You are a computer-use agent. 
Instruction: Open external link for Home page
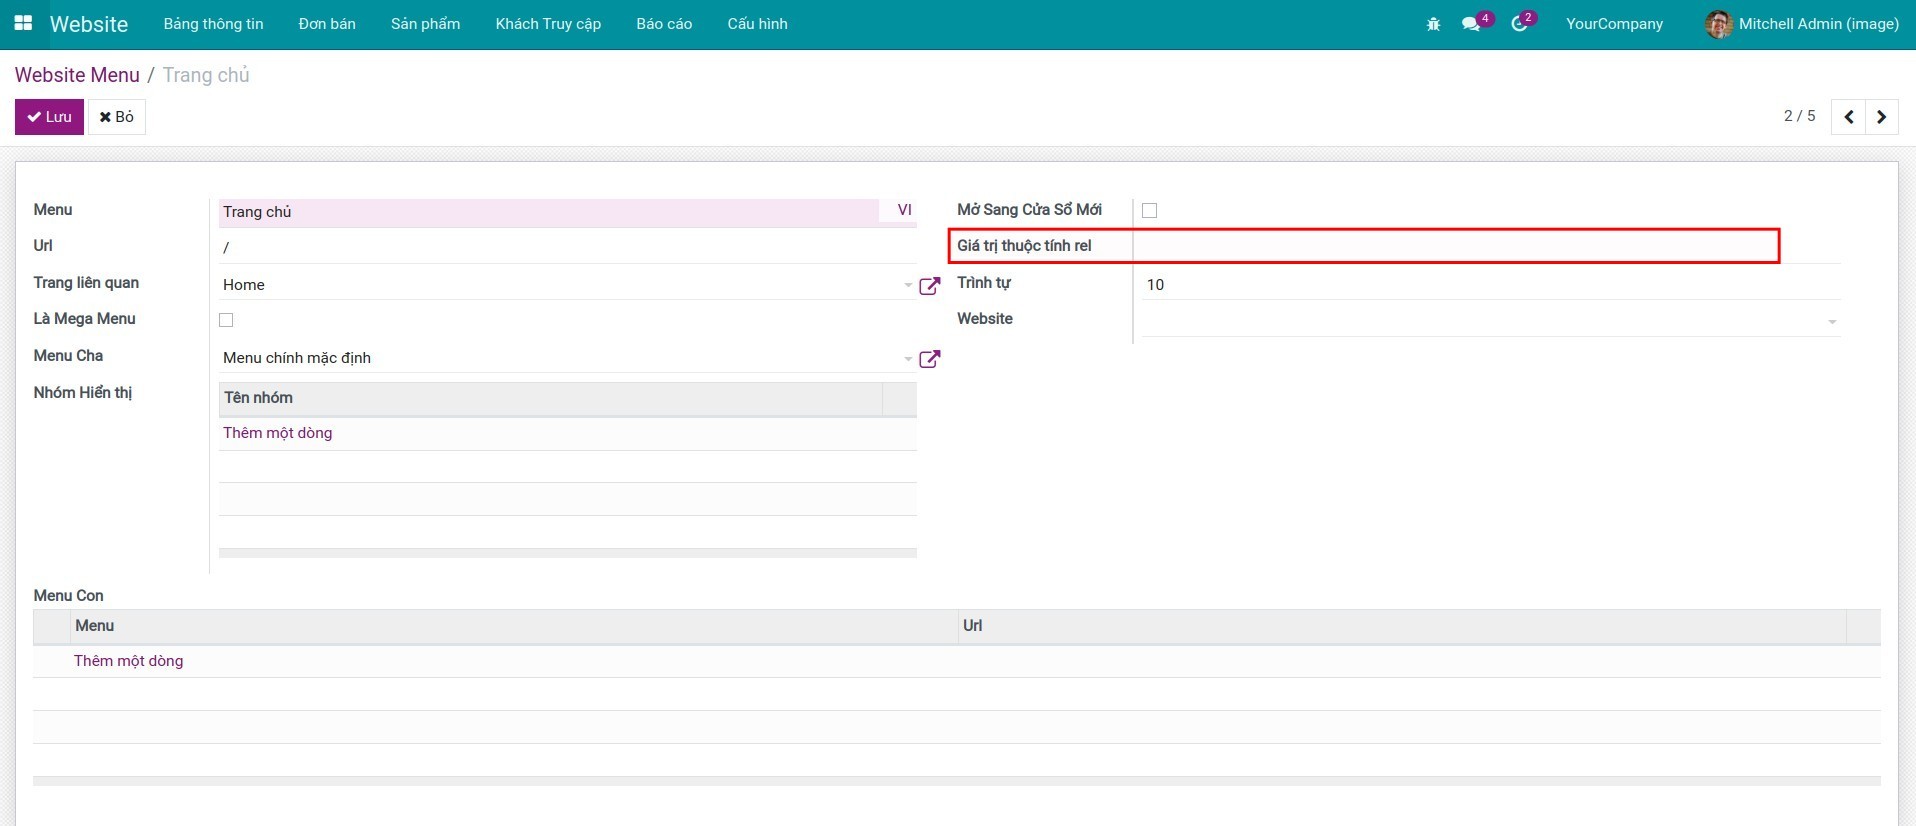click(x=929, y=286)
